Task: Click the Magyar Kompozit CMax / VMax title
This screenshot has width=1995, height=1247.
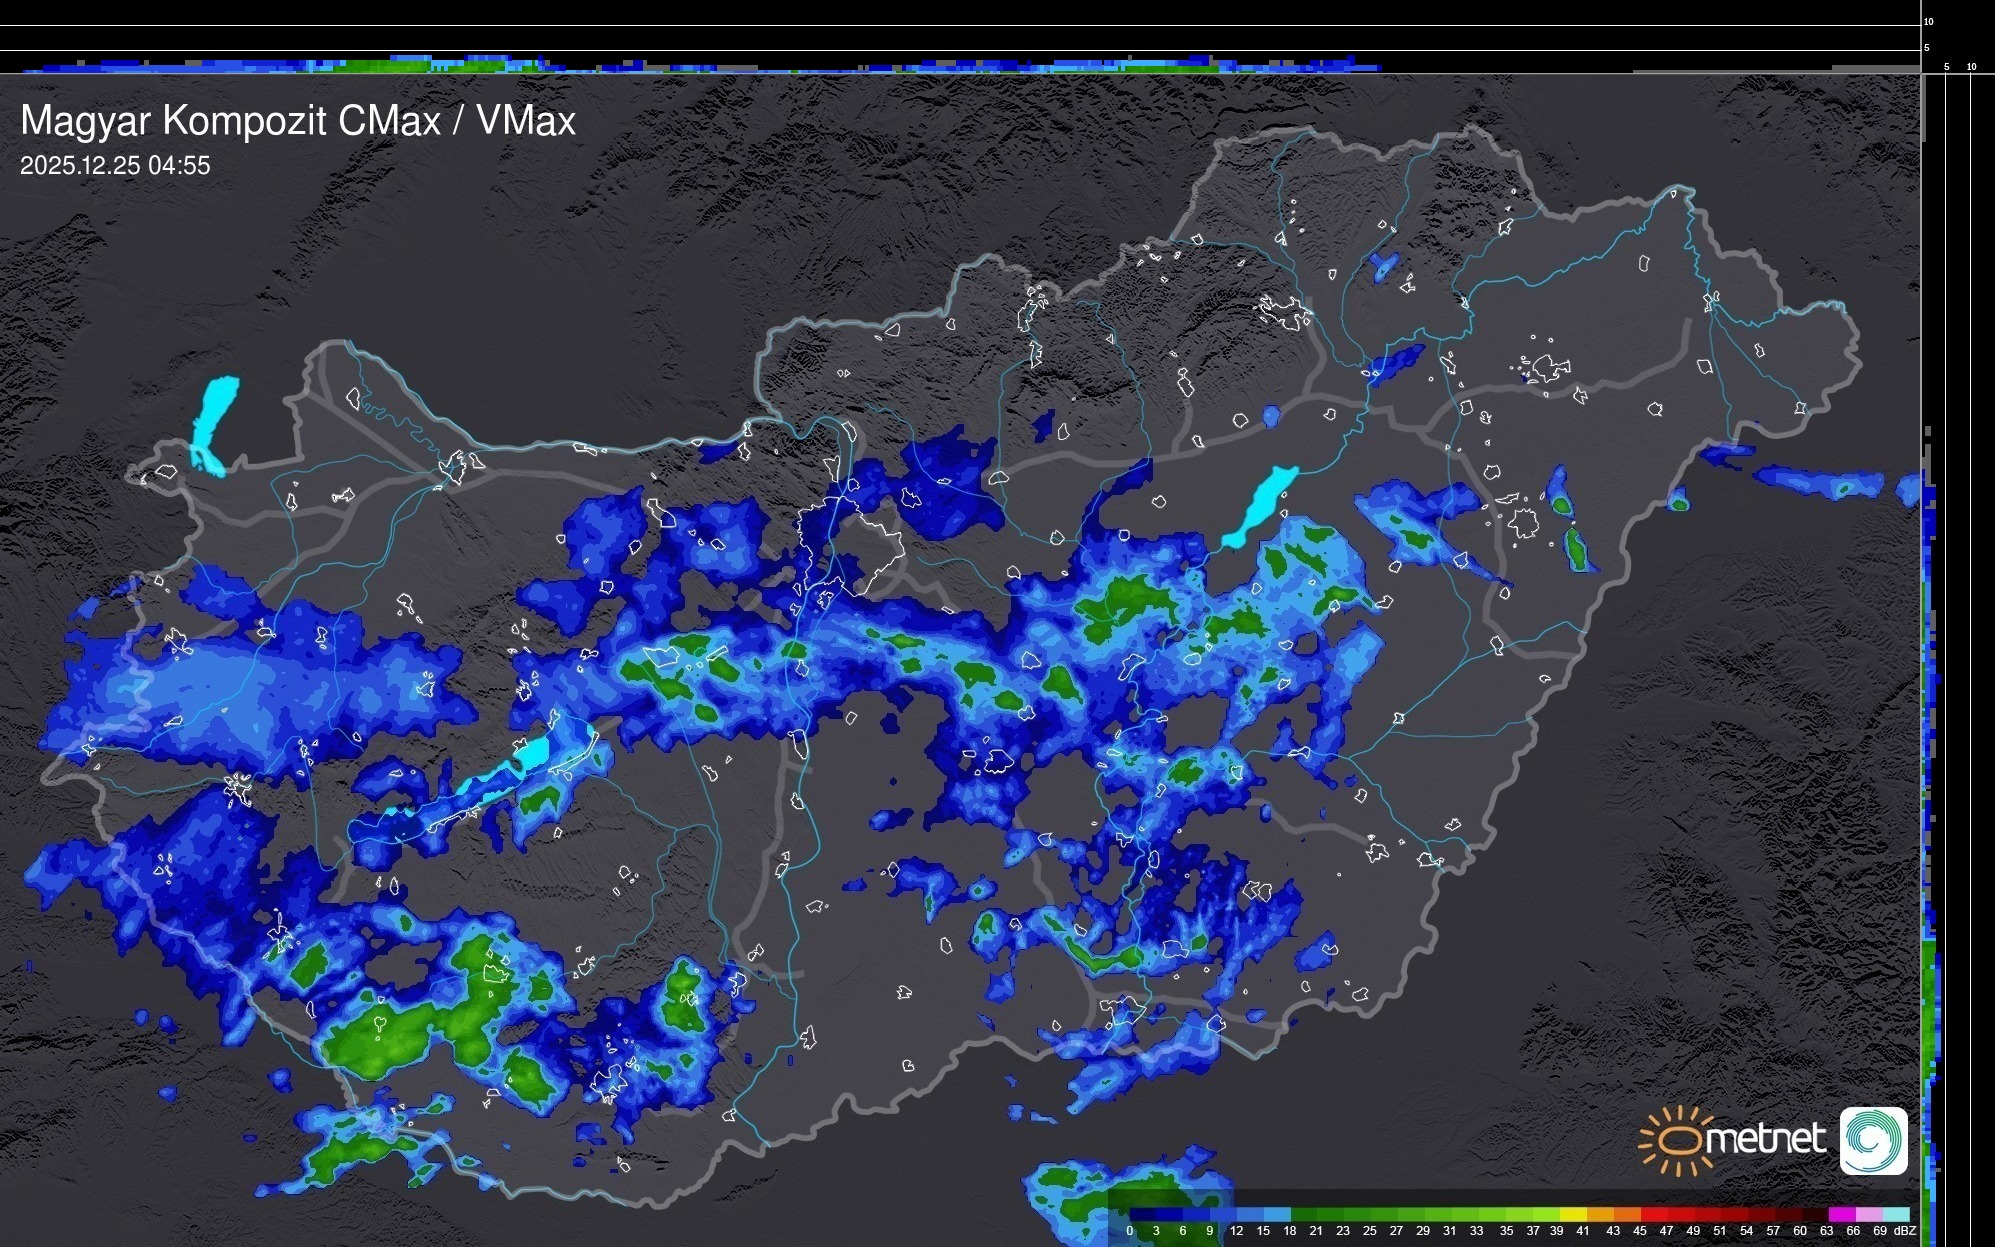Action: point(298,121)
